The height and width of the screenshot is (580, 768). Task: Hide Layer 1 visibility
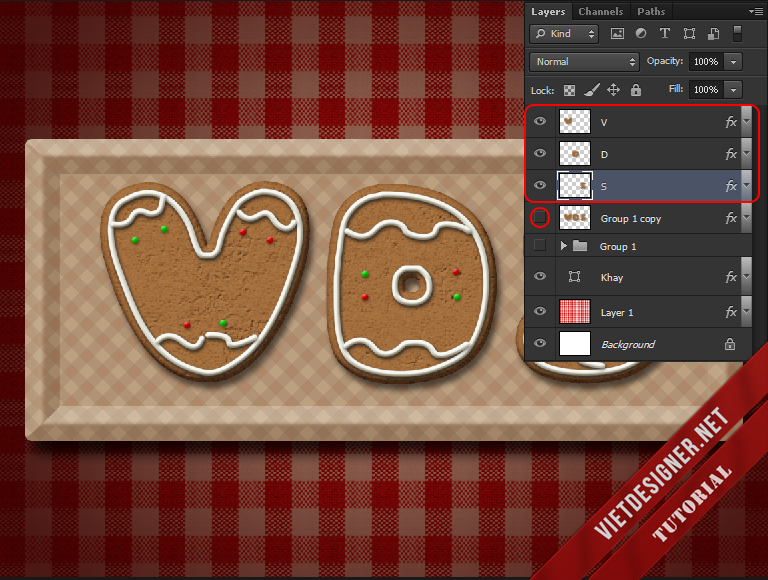(540, 311)
